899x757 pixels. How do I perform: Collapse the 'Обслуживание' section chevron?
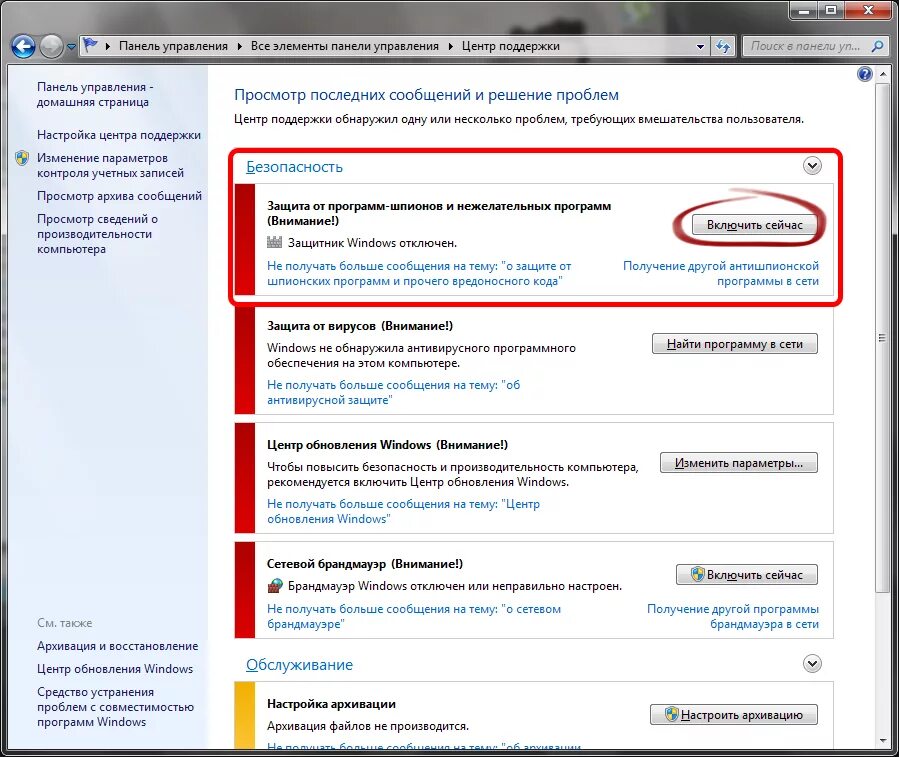pyautogui.click(x=812, y=664)
